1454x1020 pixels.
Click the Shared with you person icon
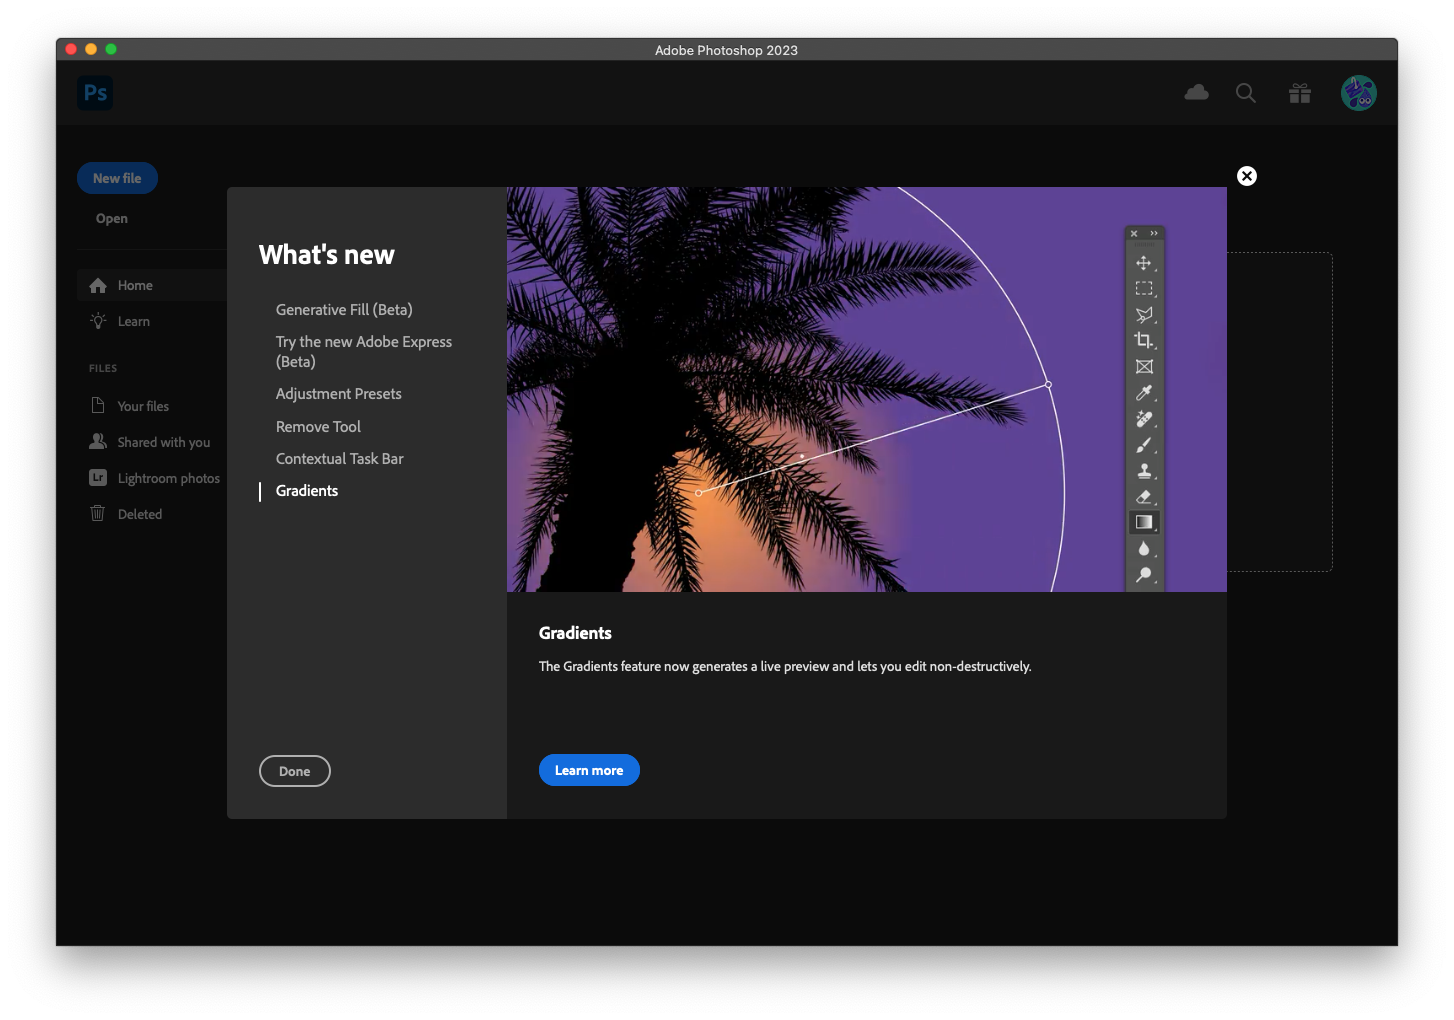(98, 441)
